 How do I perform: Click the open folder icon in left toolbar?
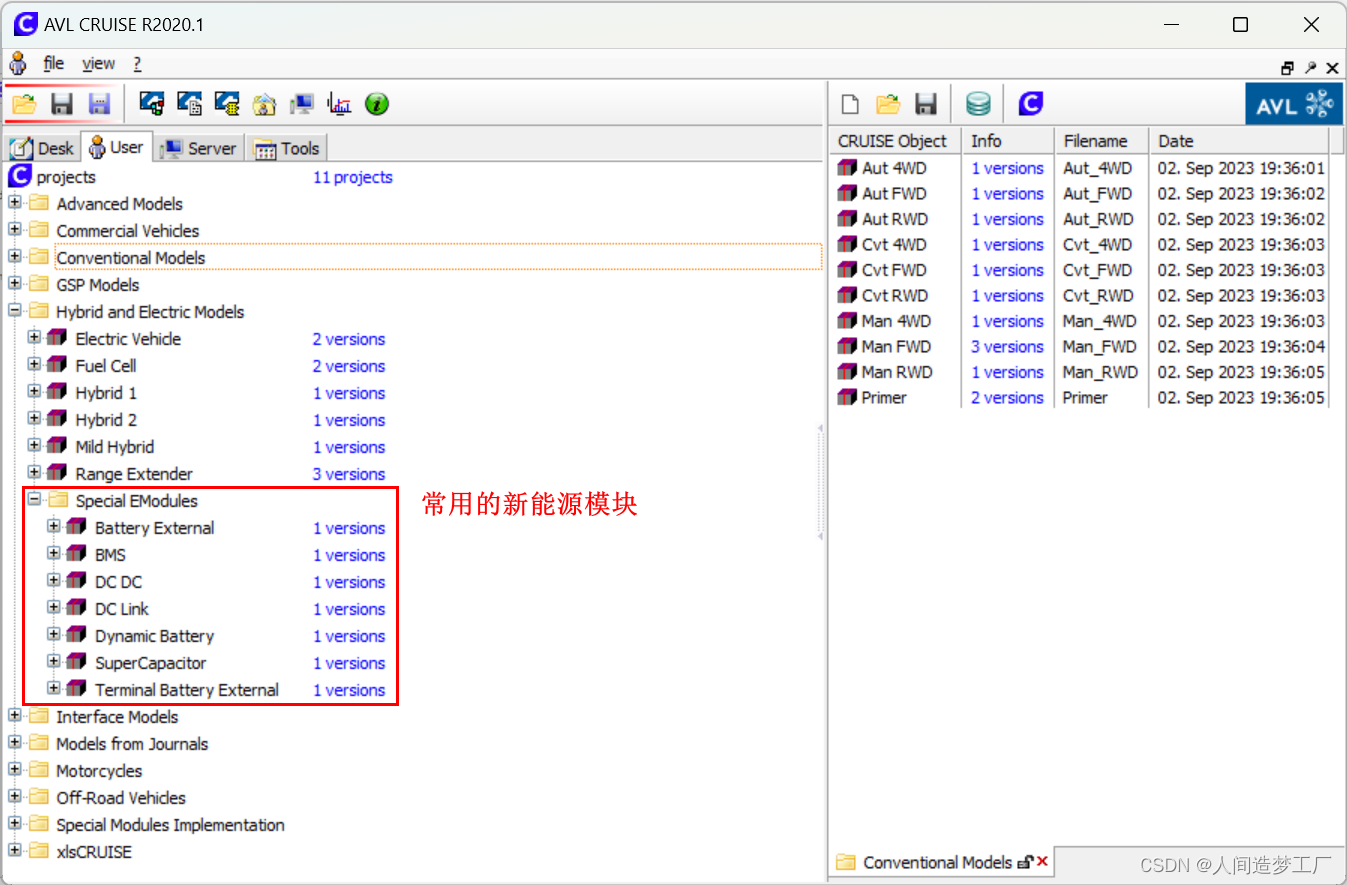(24, 103)
